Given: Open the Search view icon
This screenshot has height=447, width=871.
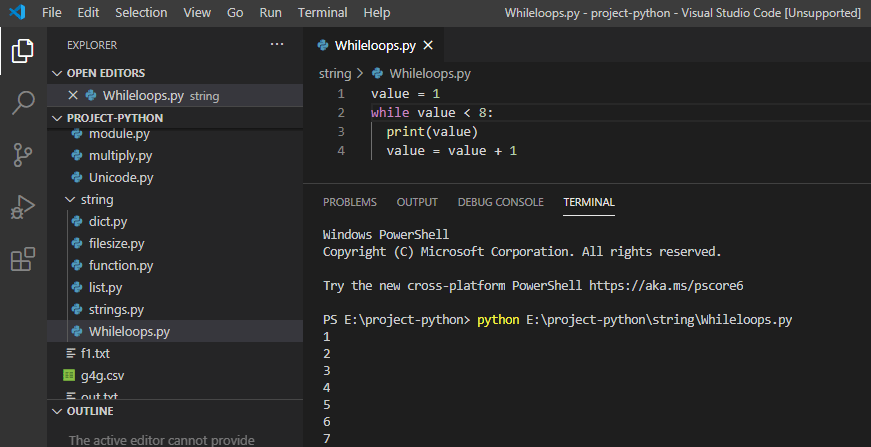Looking at the screenshot, I should [23, 103].
